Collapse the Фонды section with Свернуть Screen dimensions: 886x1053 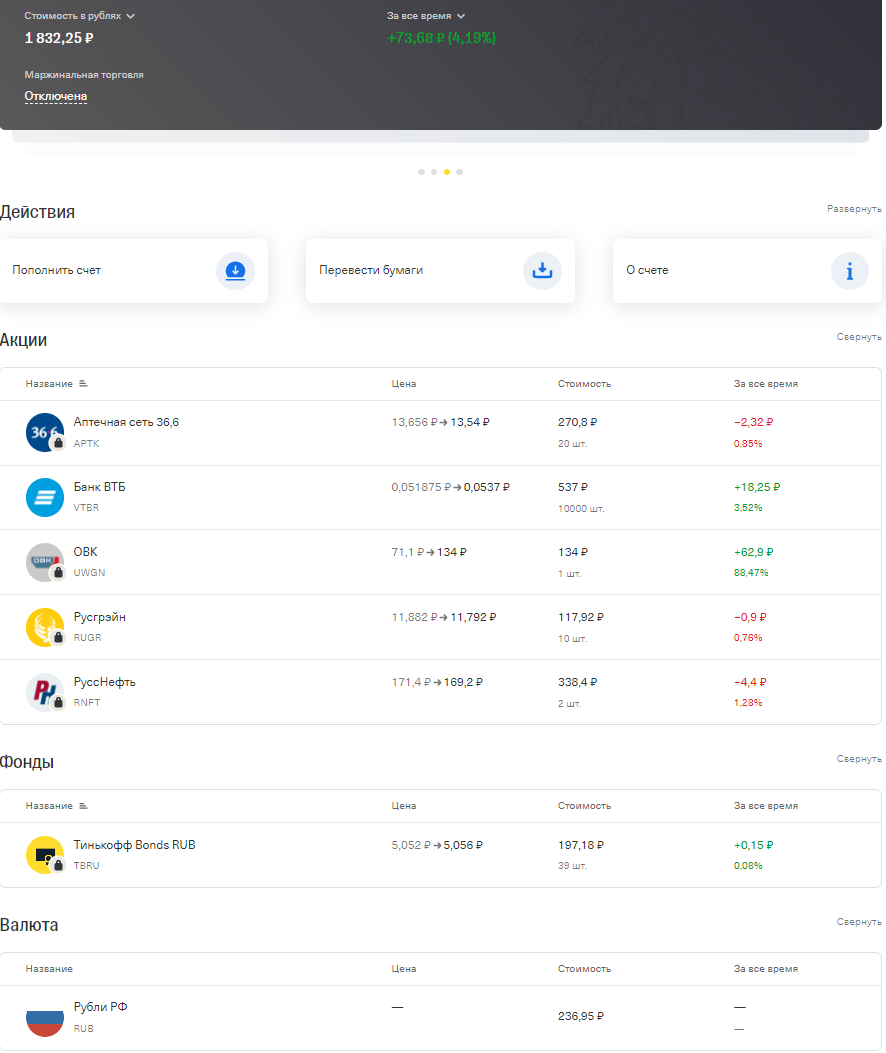click(x=858, y=759)
